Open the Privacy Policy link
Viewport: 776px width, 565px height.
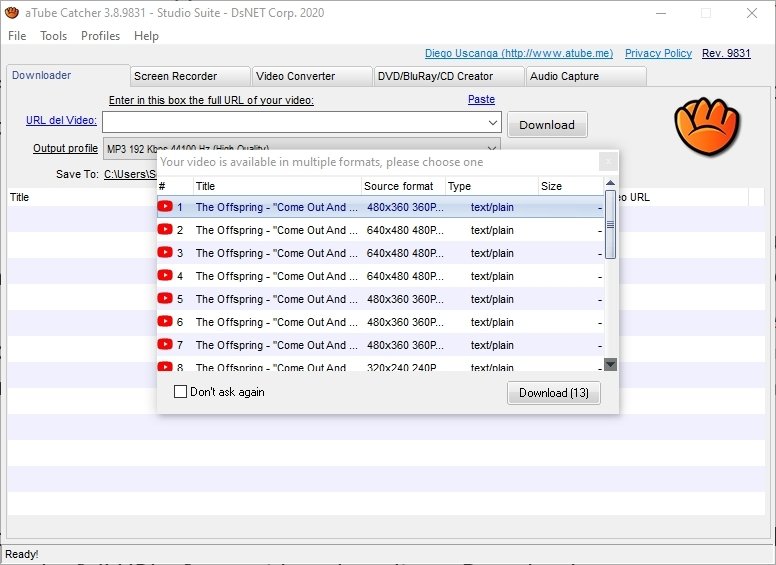[658, 53]
